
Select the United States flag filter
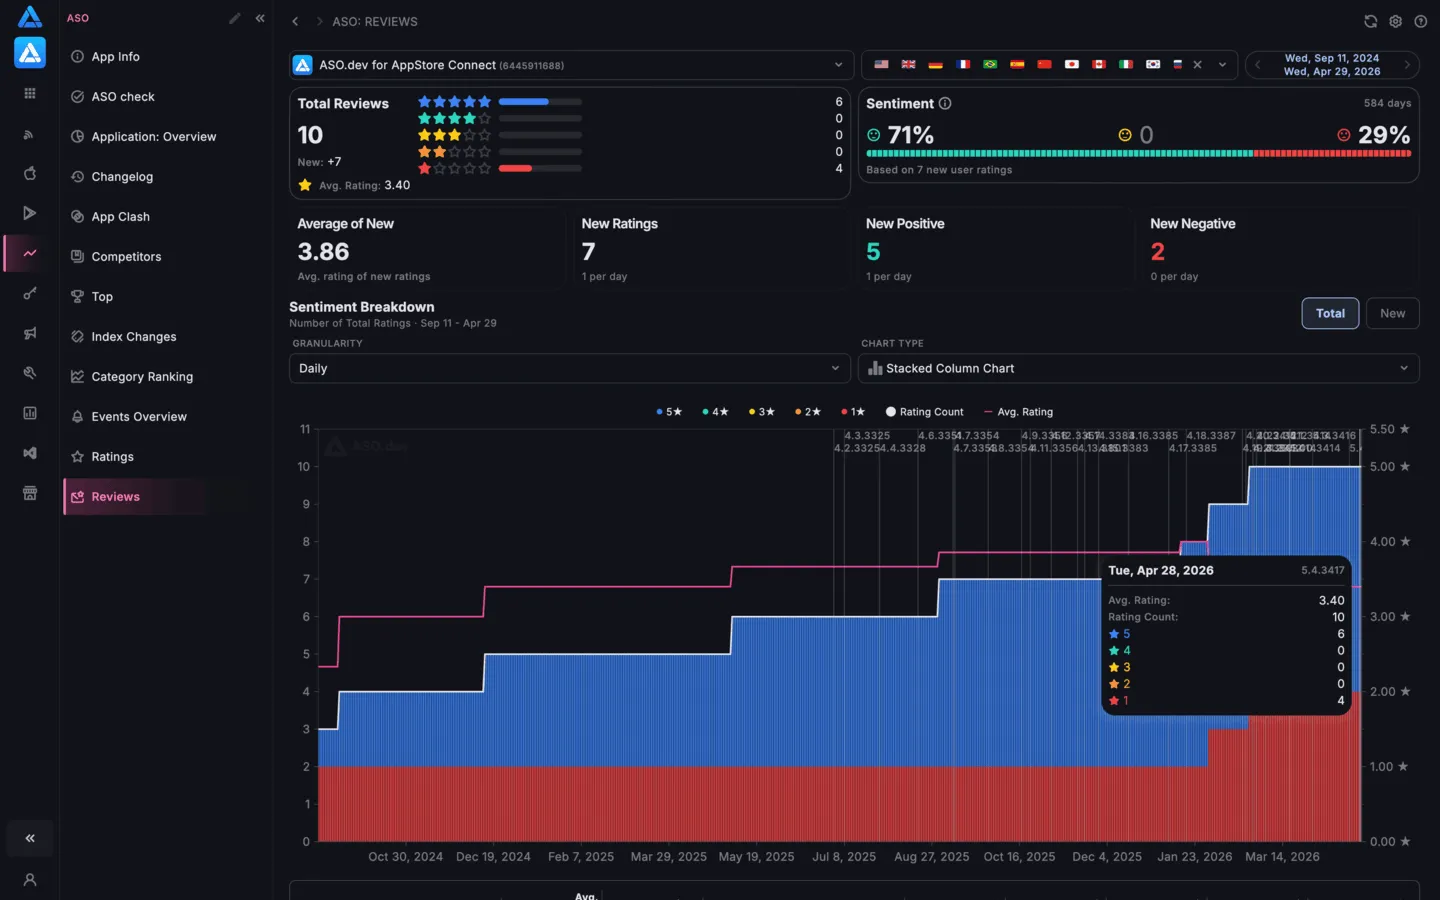[881, 65]
